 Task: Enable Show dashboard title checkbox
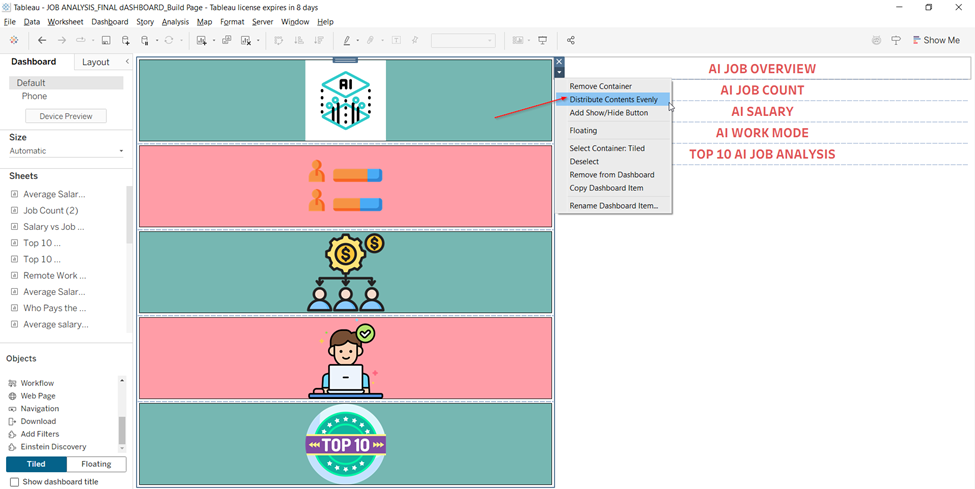(x=15, y=482)
